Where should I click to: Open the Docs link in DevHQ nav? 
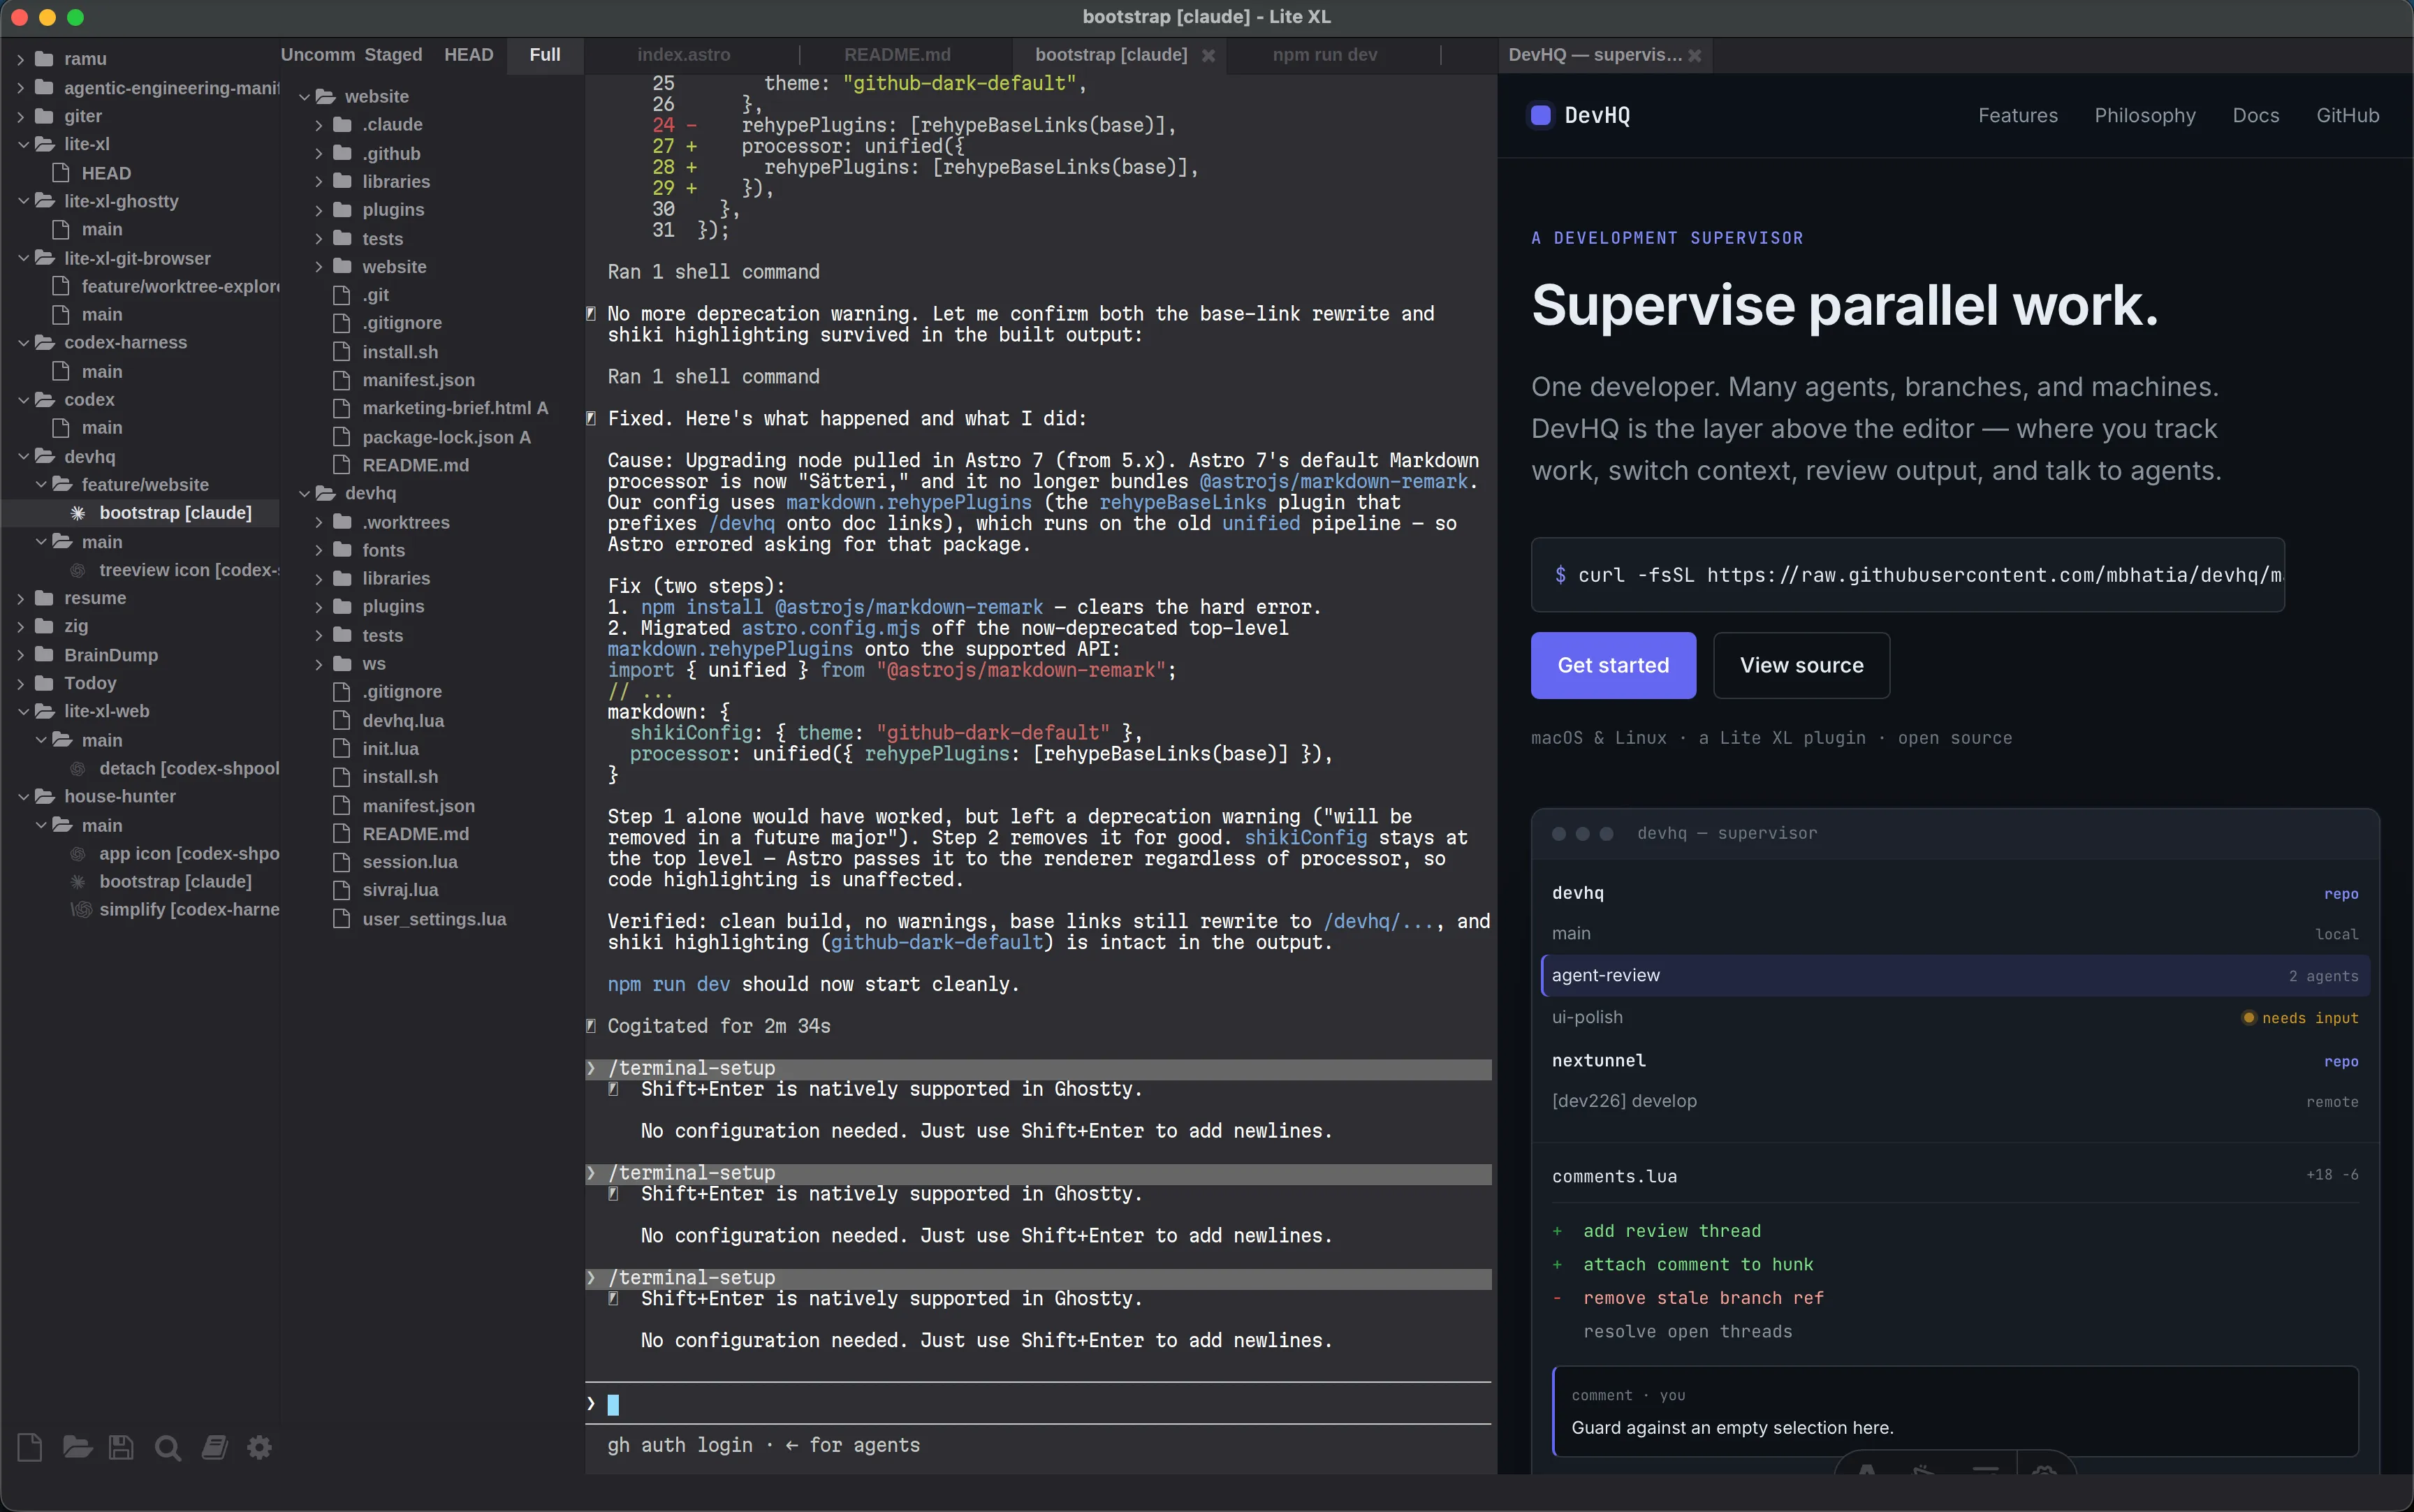click(x=2256, y=115)
